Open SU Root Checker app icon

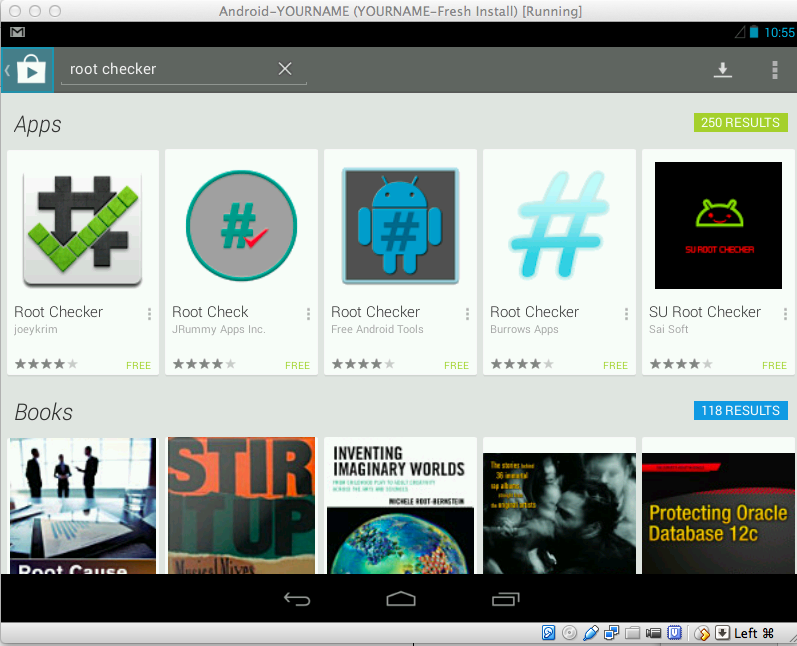(x=718, y=225)
